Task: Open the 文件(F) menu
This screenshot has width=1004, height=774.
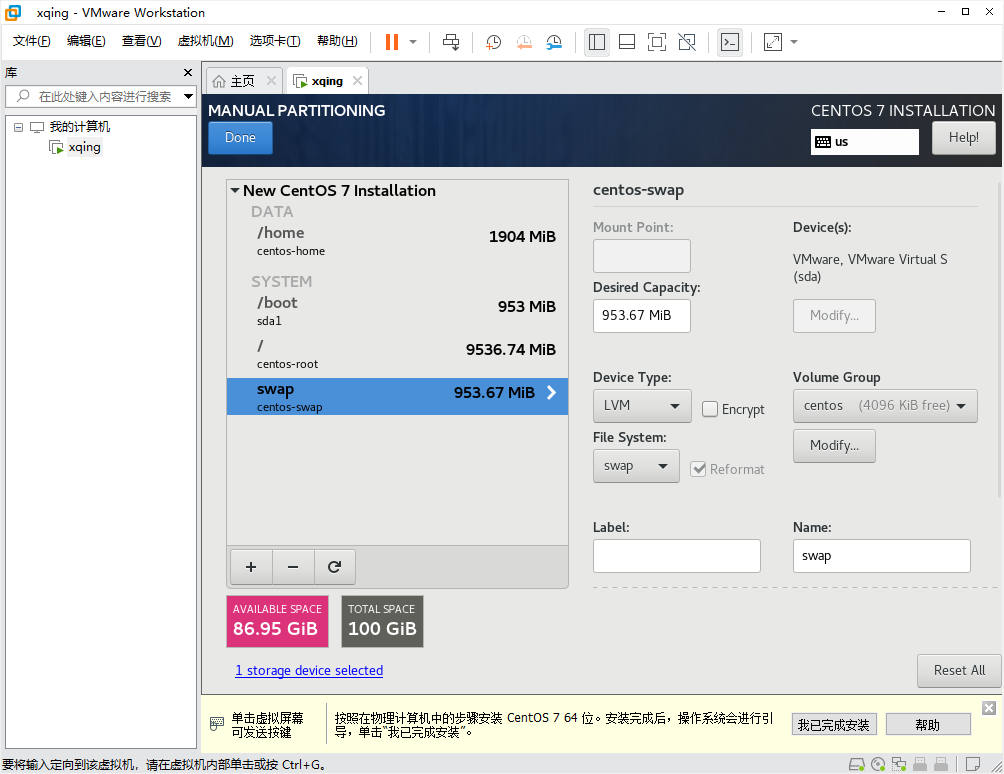Action: point(31,41)
